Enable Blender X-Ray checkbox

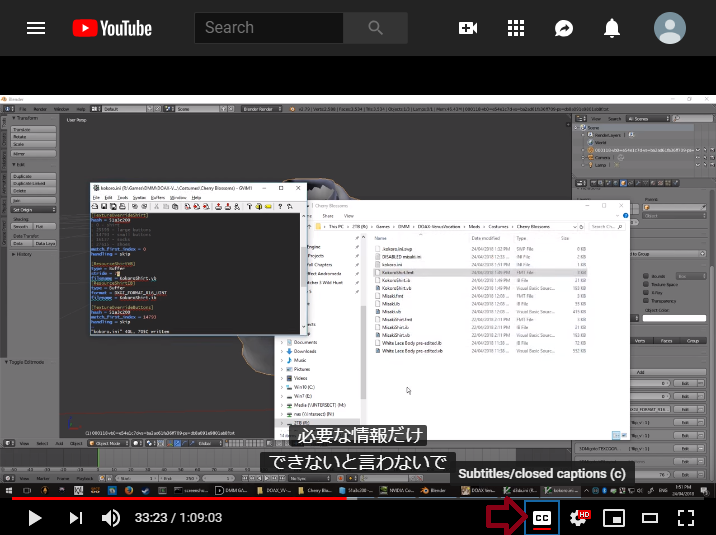click(x=646, y=293)
